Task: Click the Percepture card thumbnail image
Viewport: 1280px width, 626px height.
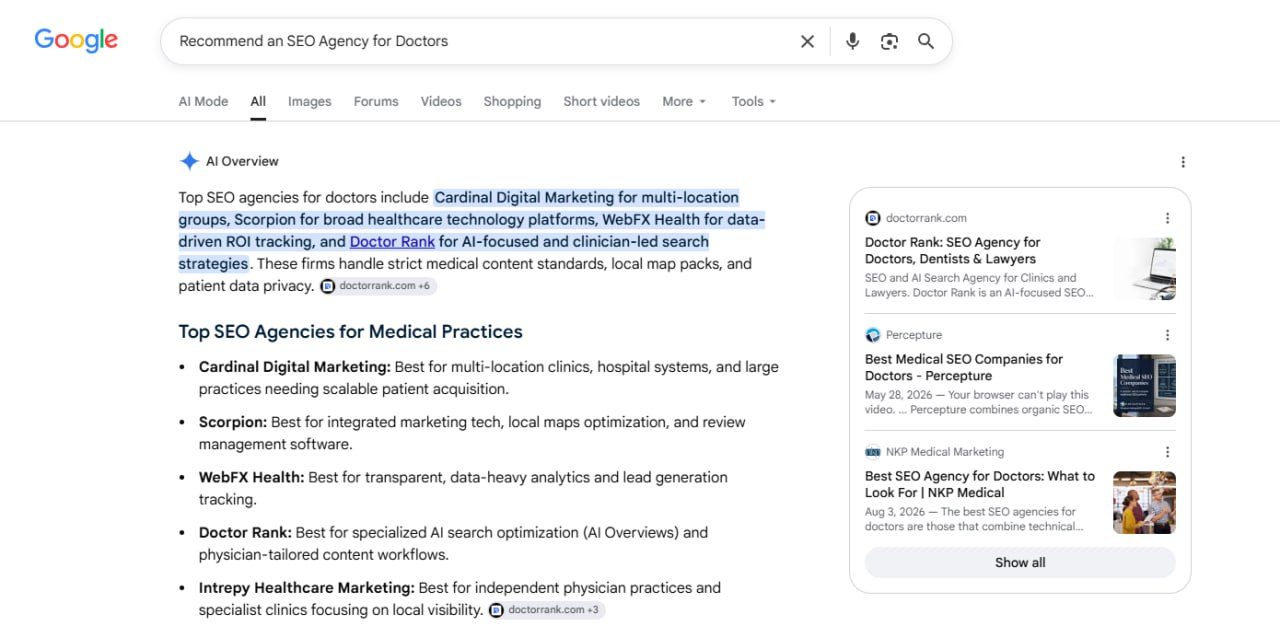Action: pos(1145,385)
